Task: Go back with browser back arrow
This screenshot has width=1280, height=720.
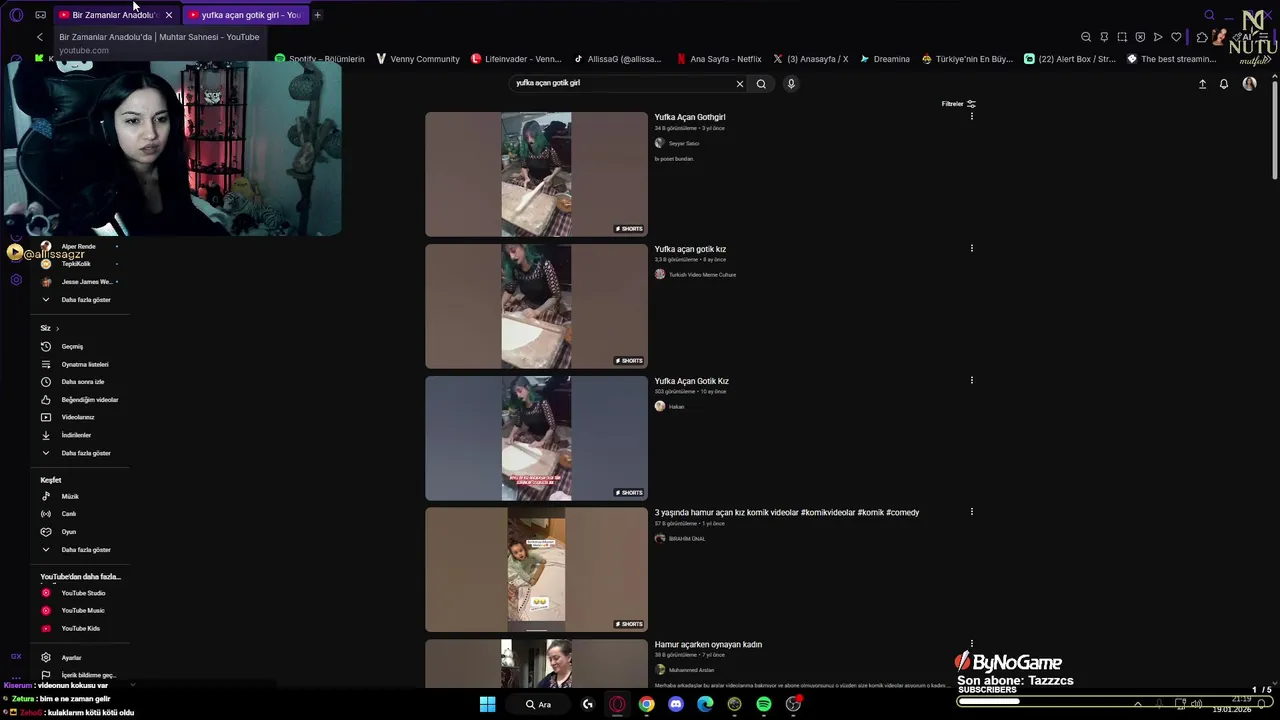Action: click(x=40, y=37)
